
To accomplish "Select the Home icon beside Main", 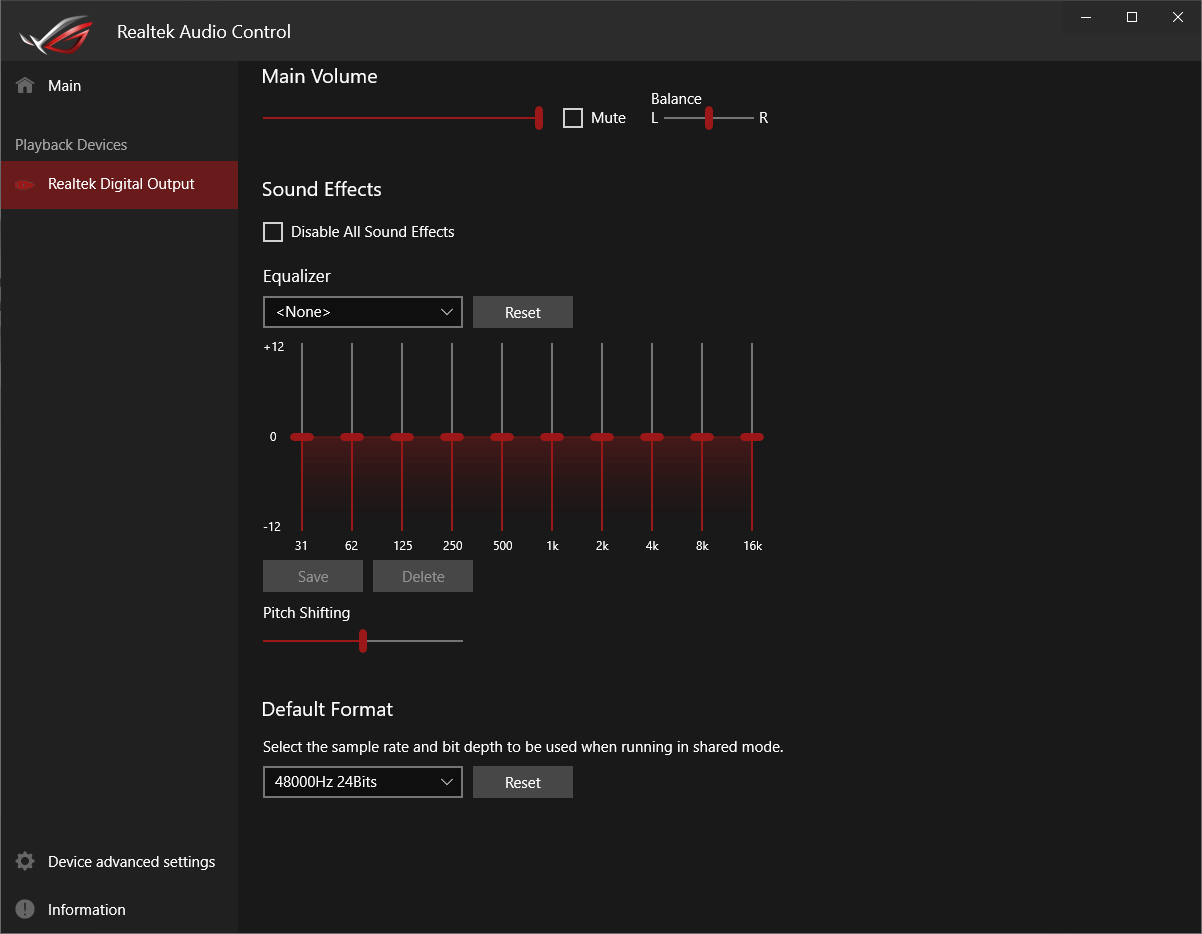I will pyautogui.click(x=23, y=85).
